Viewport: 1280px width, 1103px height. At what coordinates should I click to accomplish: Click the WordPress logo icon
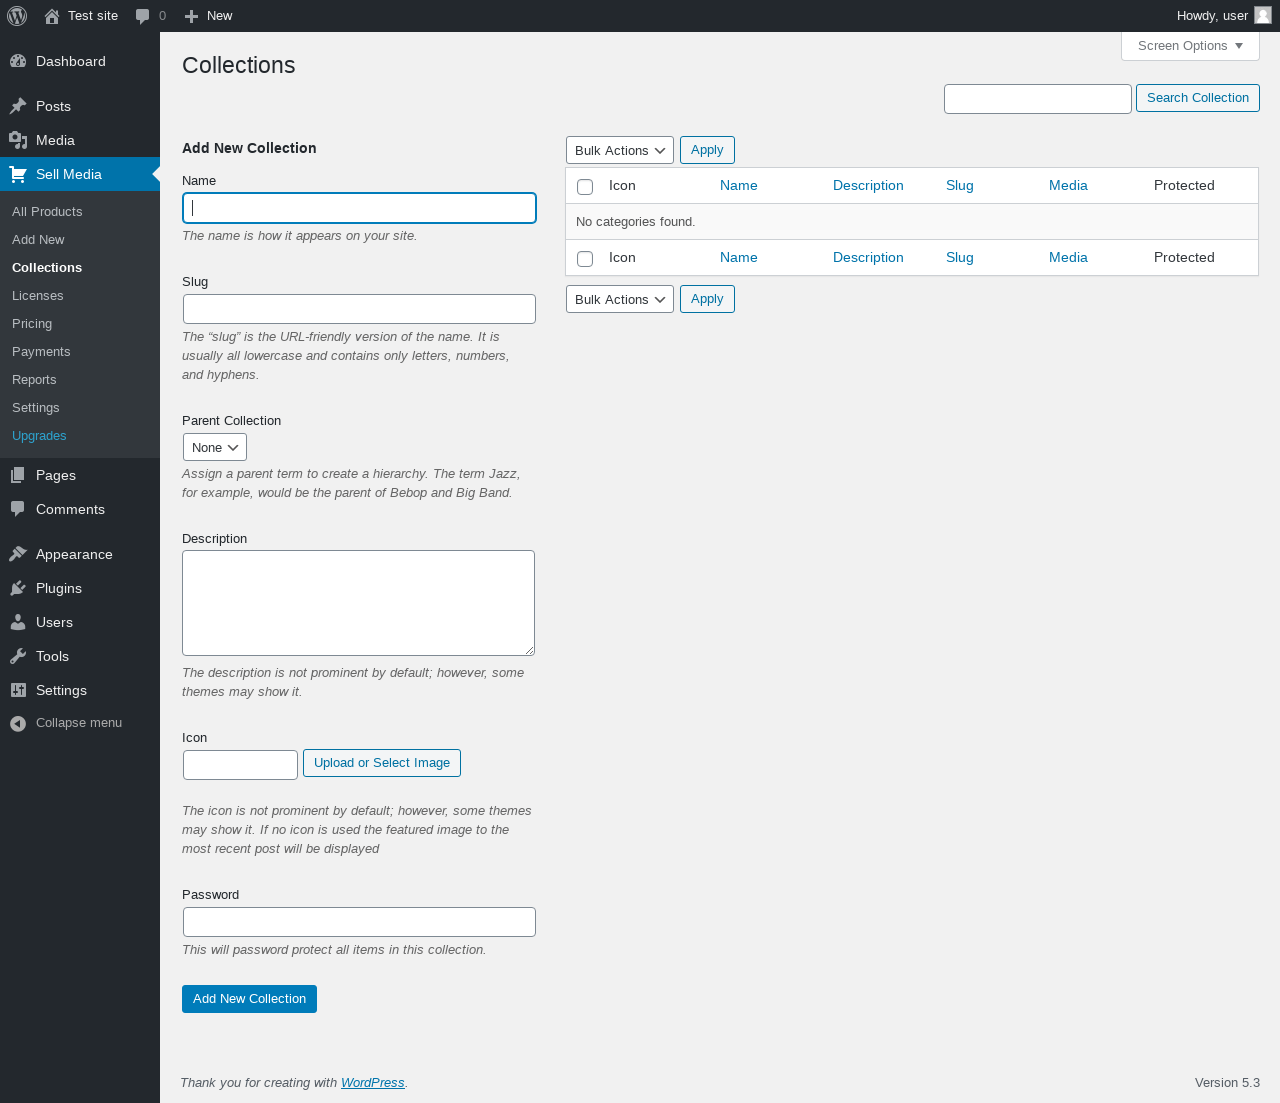17,16
